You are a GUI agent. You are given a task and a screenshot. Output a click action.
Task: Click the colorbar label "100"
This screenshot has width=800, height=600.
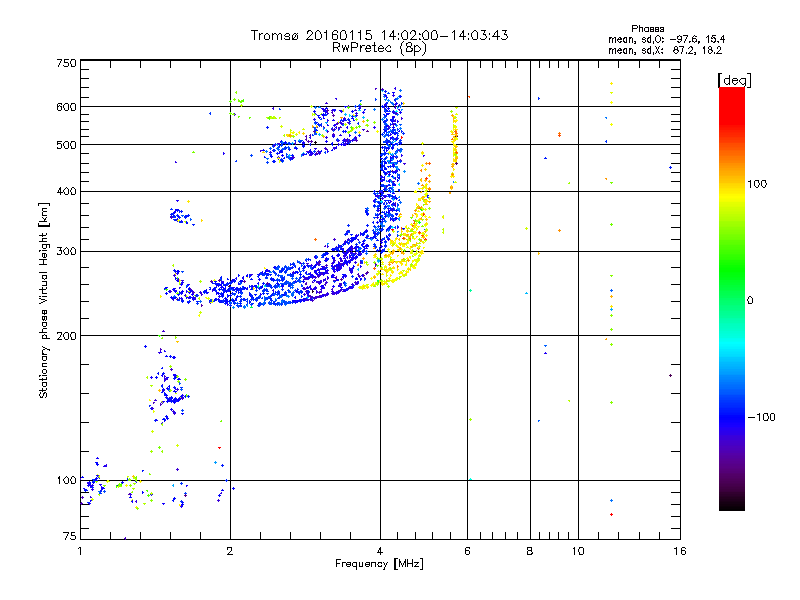pyautogui.click(x=757, y=184)
